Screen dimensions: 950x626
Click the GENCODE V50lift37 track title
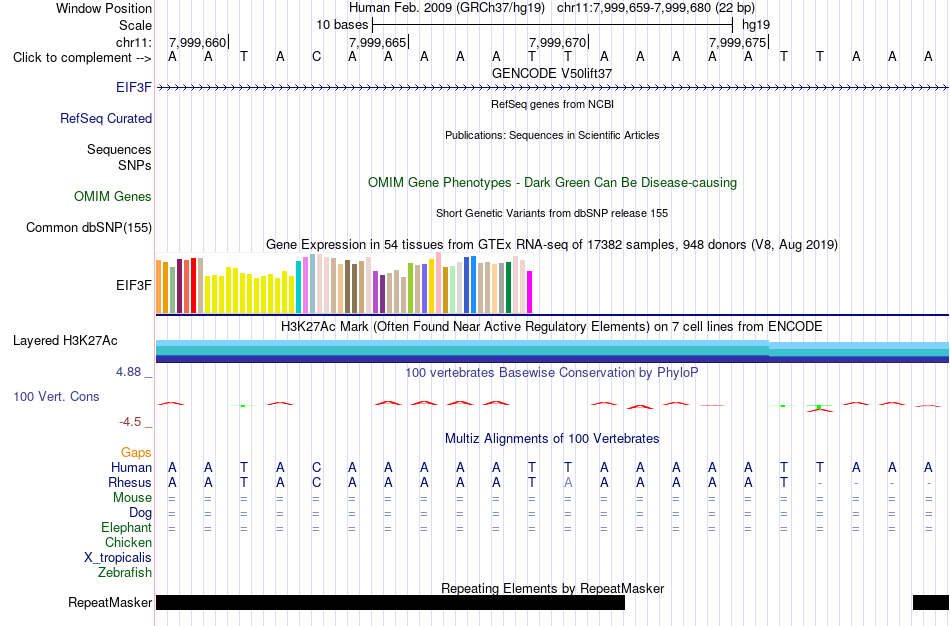point(552,73)
